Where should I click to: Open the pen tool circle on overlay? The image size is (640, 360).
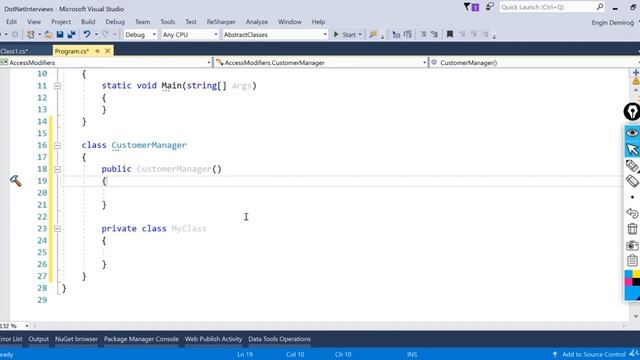click(632, 112)
